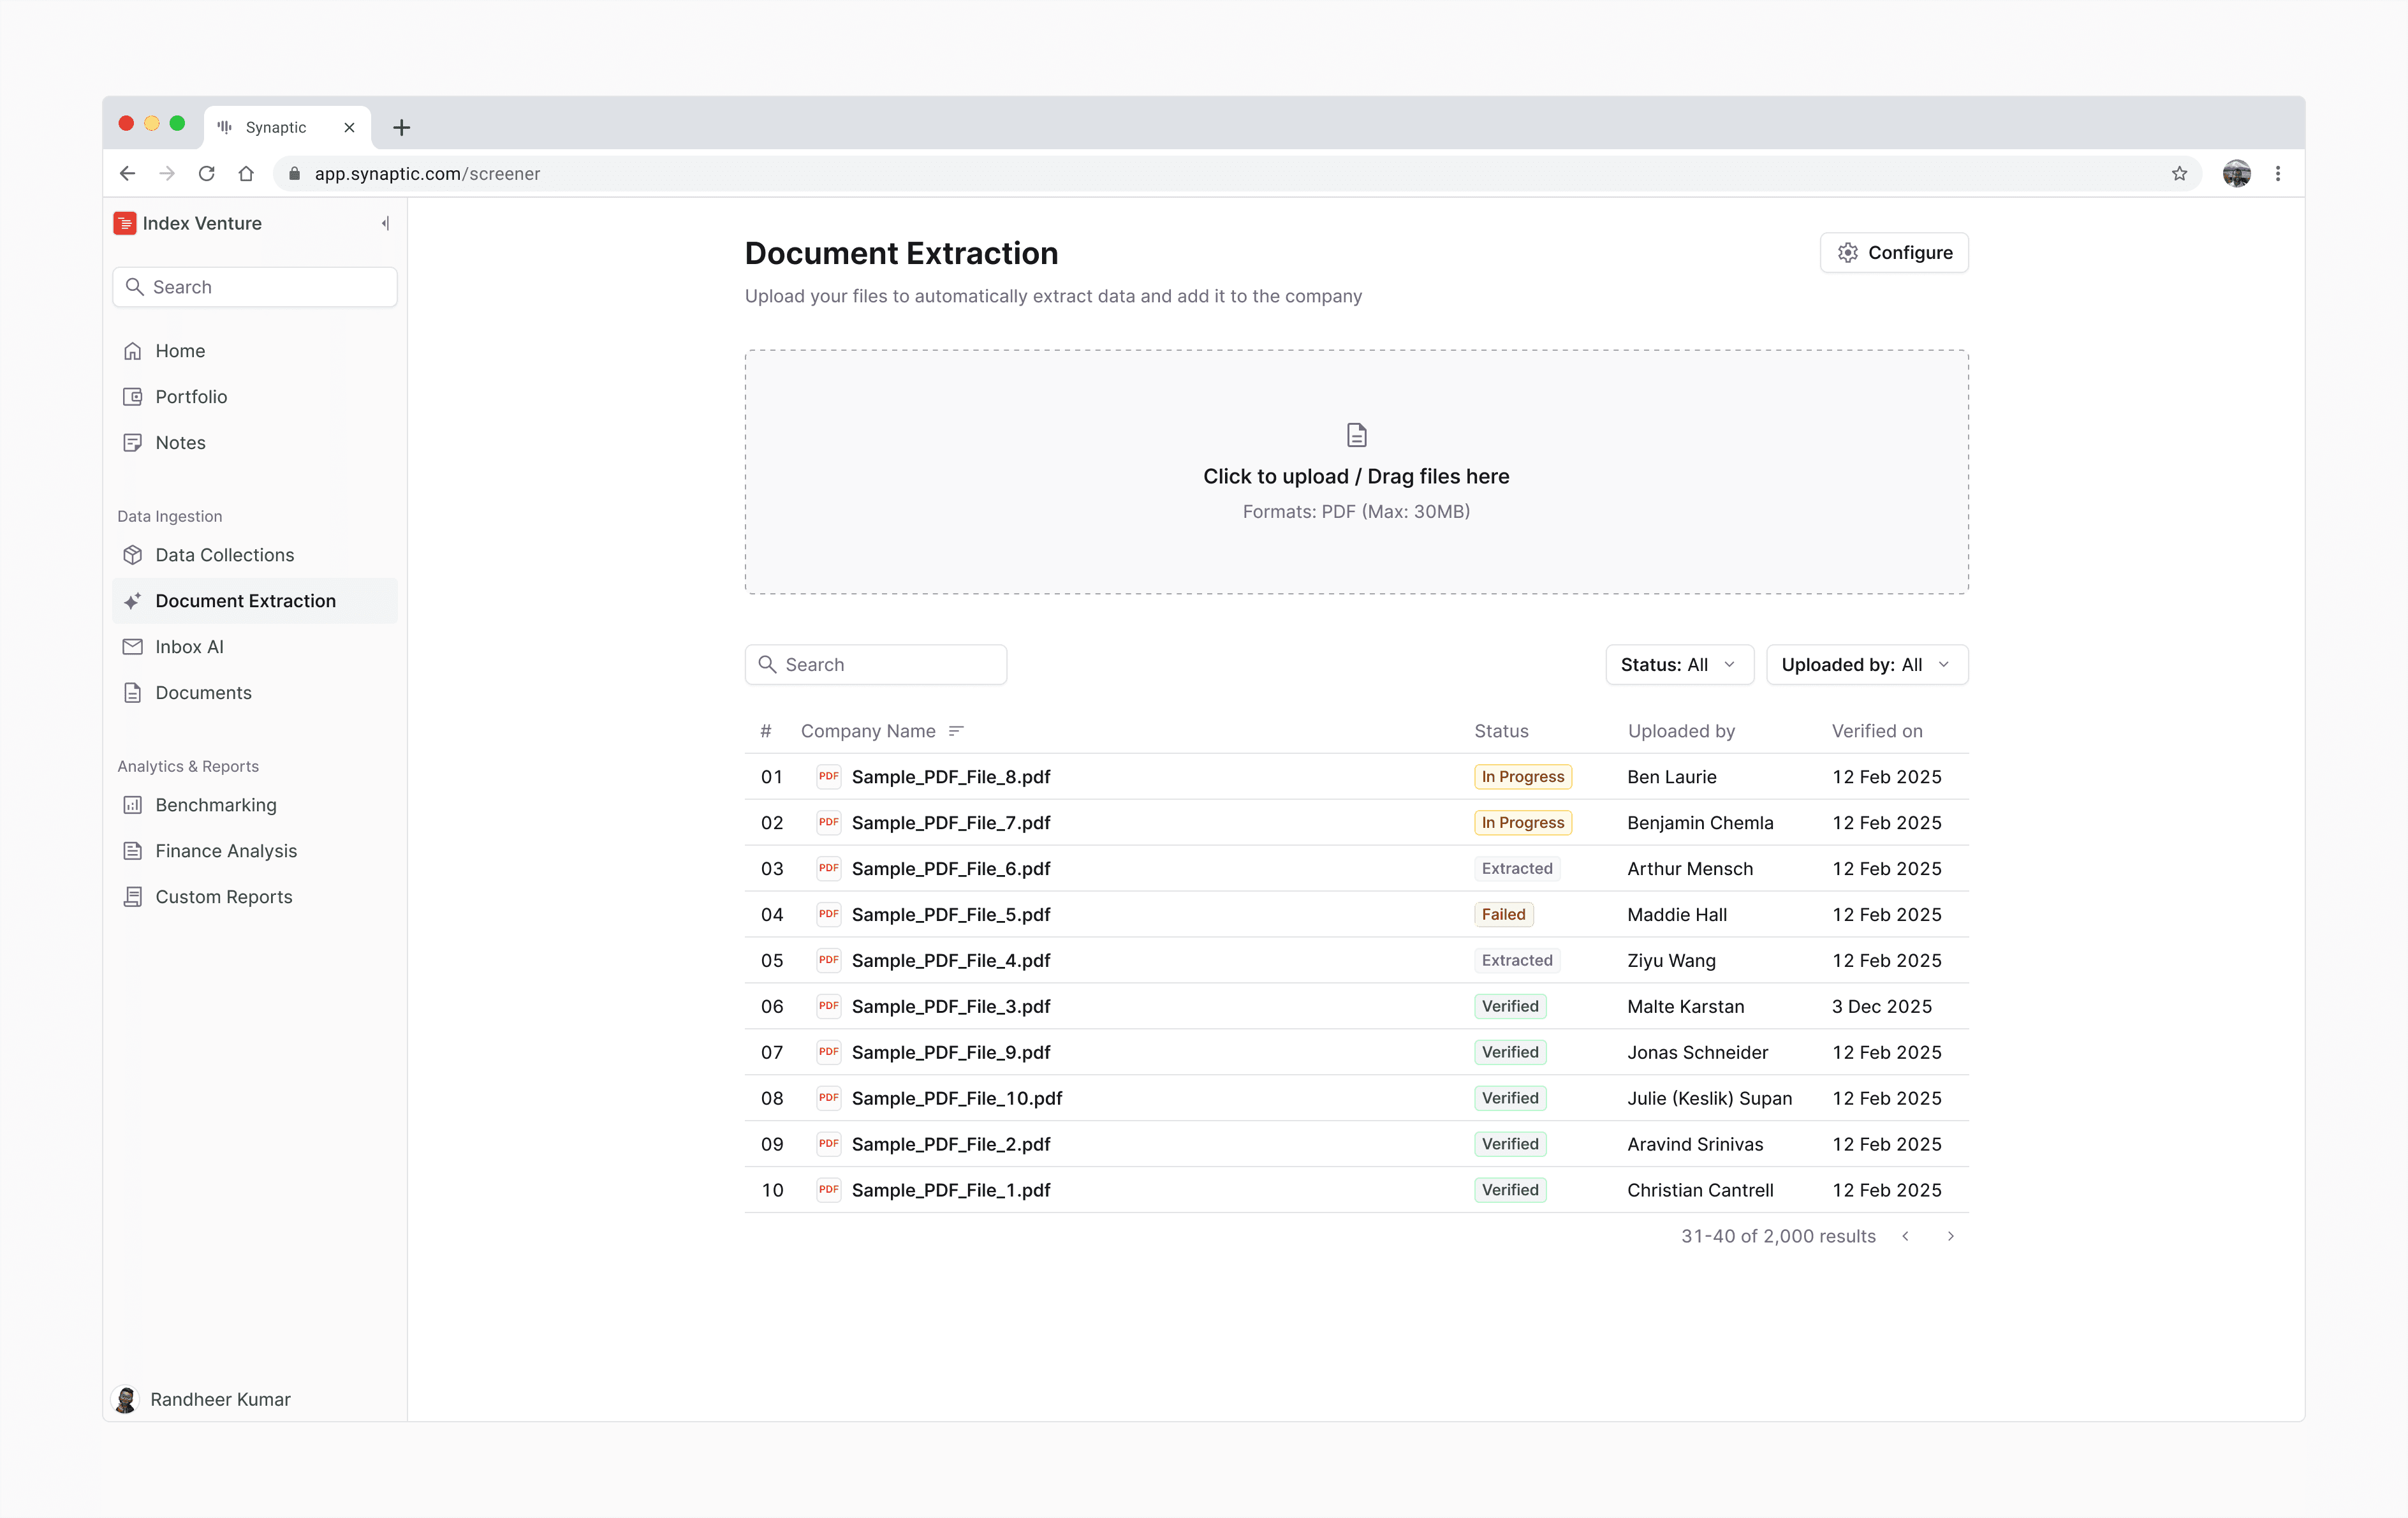2408x1518 pixels.
Task: Open the Uploaded by: All dropdown
Action: 1867,665
